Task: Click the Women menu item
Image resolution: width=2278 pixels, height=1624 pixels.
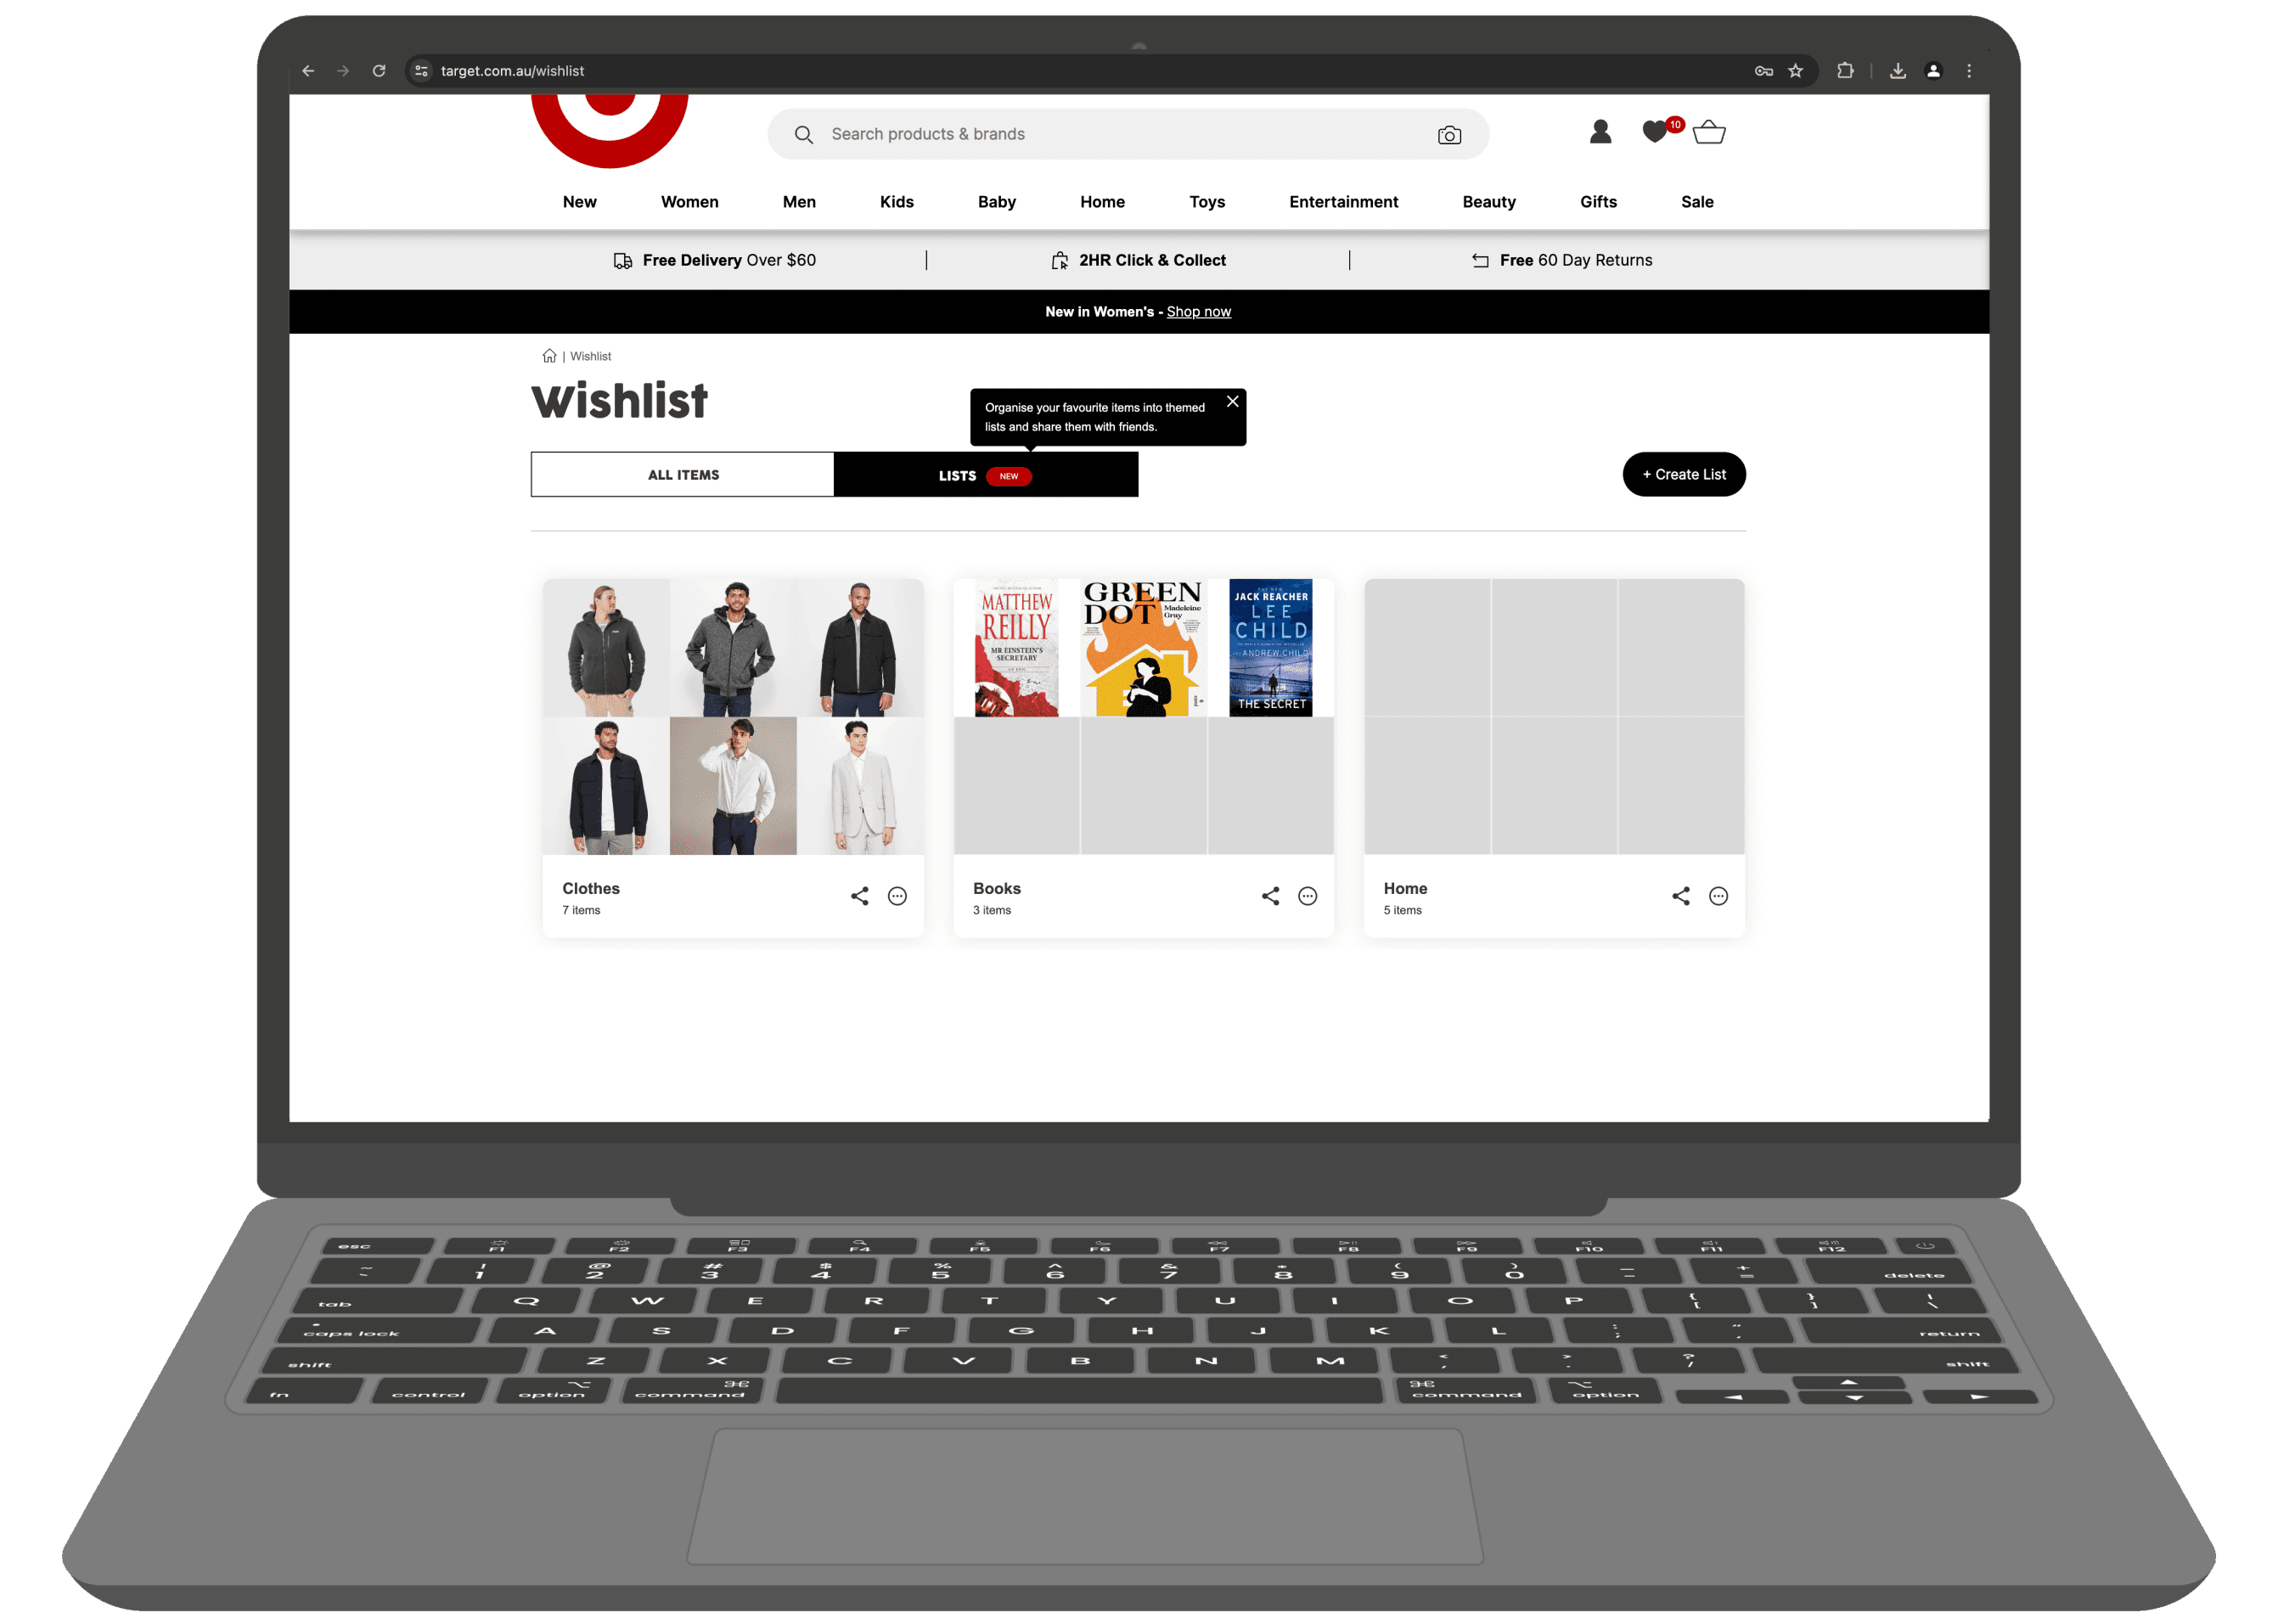Action: [x=689, y=202]
